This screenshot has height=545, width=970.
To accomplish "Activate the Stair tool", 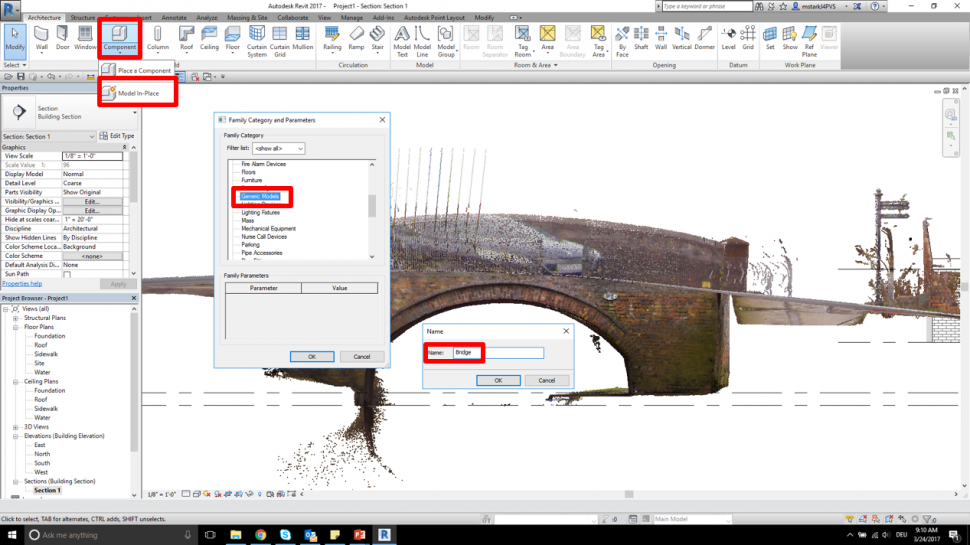I will pos(377,38).
